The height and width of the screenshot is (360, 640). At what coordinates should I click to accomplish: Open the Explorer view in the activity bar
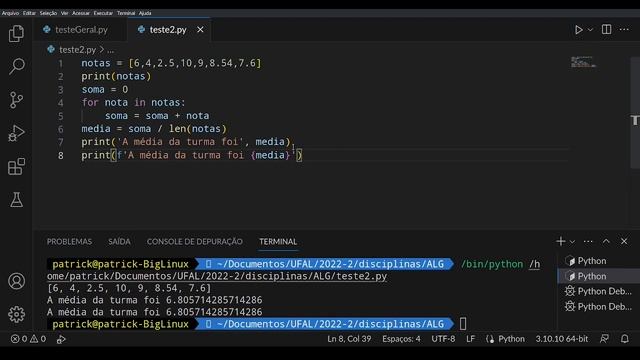click(x=16, y=33)
